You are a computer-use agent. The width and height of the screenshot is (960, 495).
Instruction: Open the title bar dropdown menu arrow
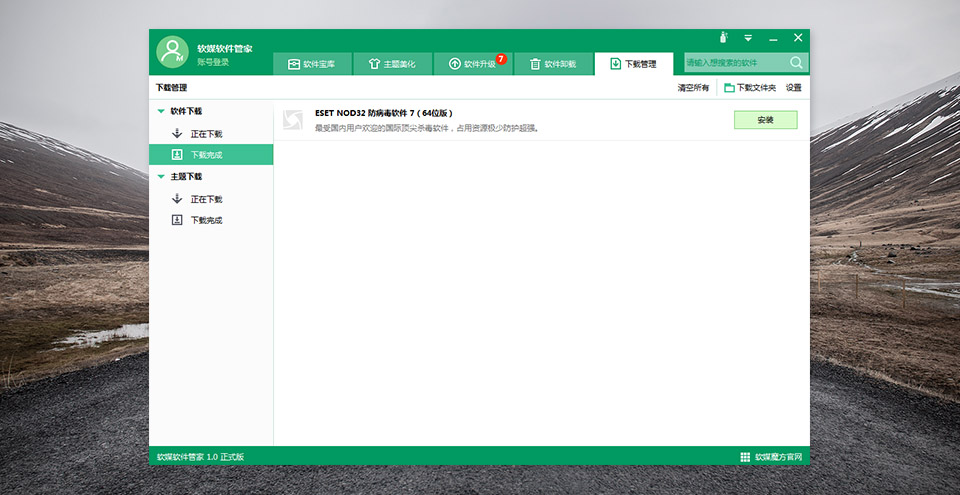tap(747, 38)
